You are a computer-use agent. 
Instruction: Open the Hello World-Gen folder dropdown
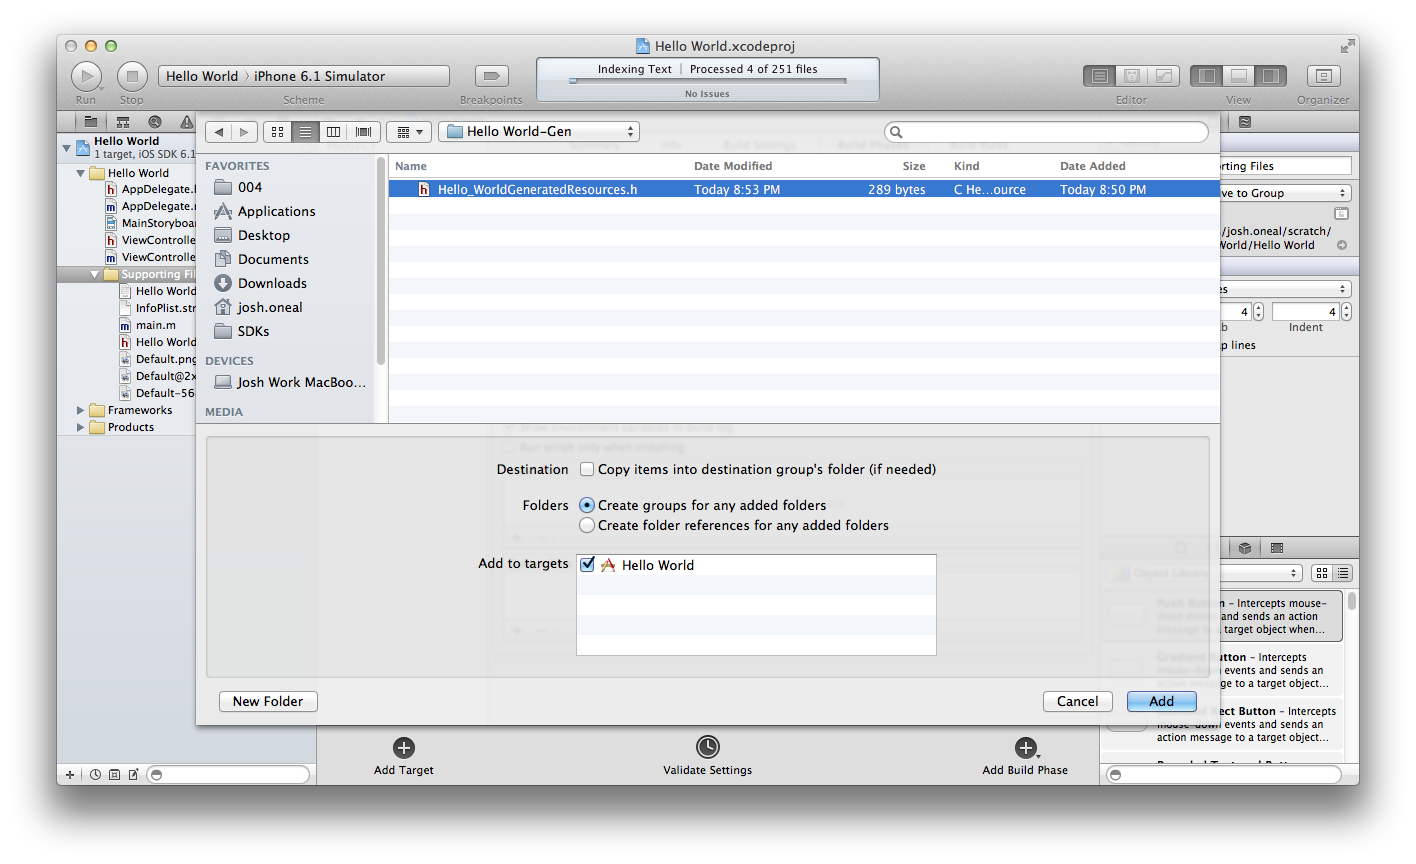538,132
